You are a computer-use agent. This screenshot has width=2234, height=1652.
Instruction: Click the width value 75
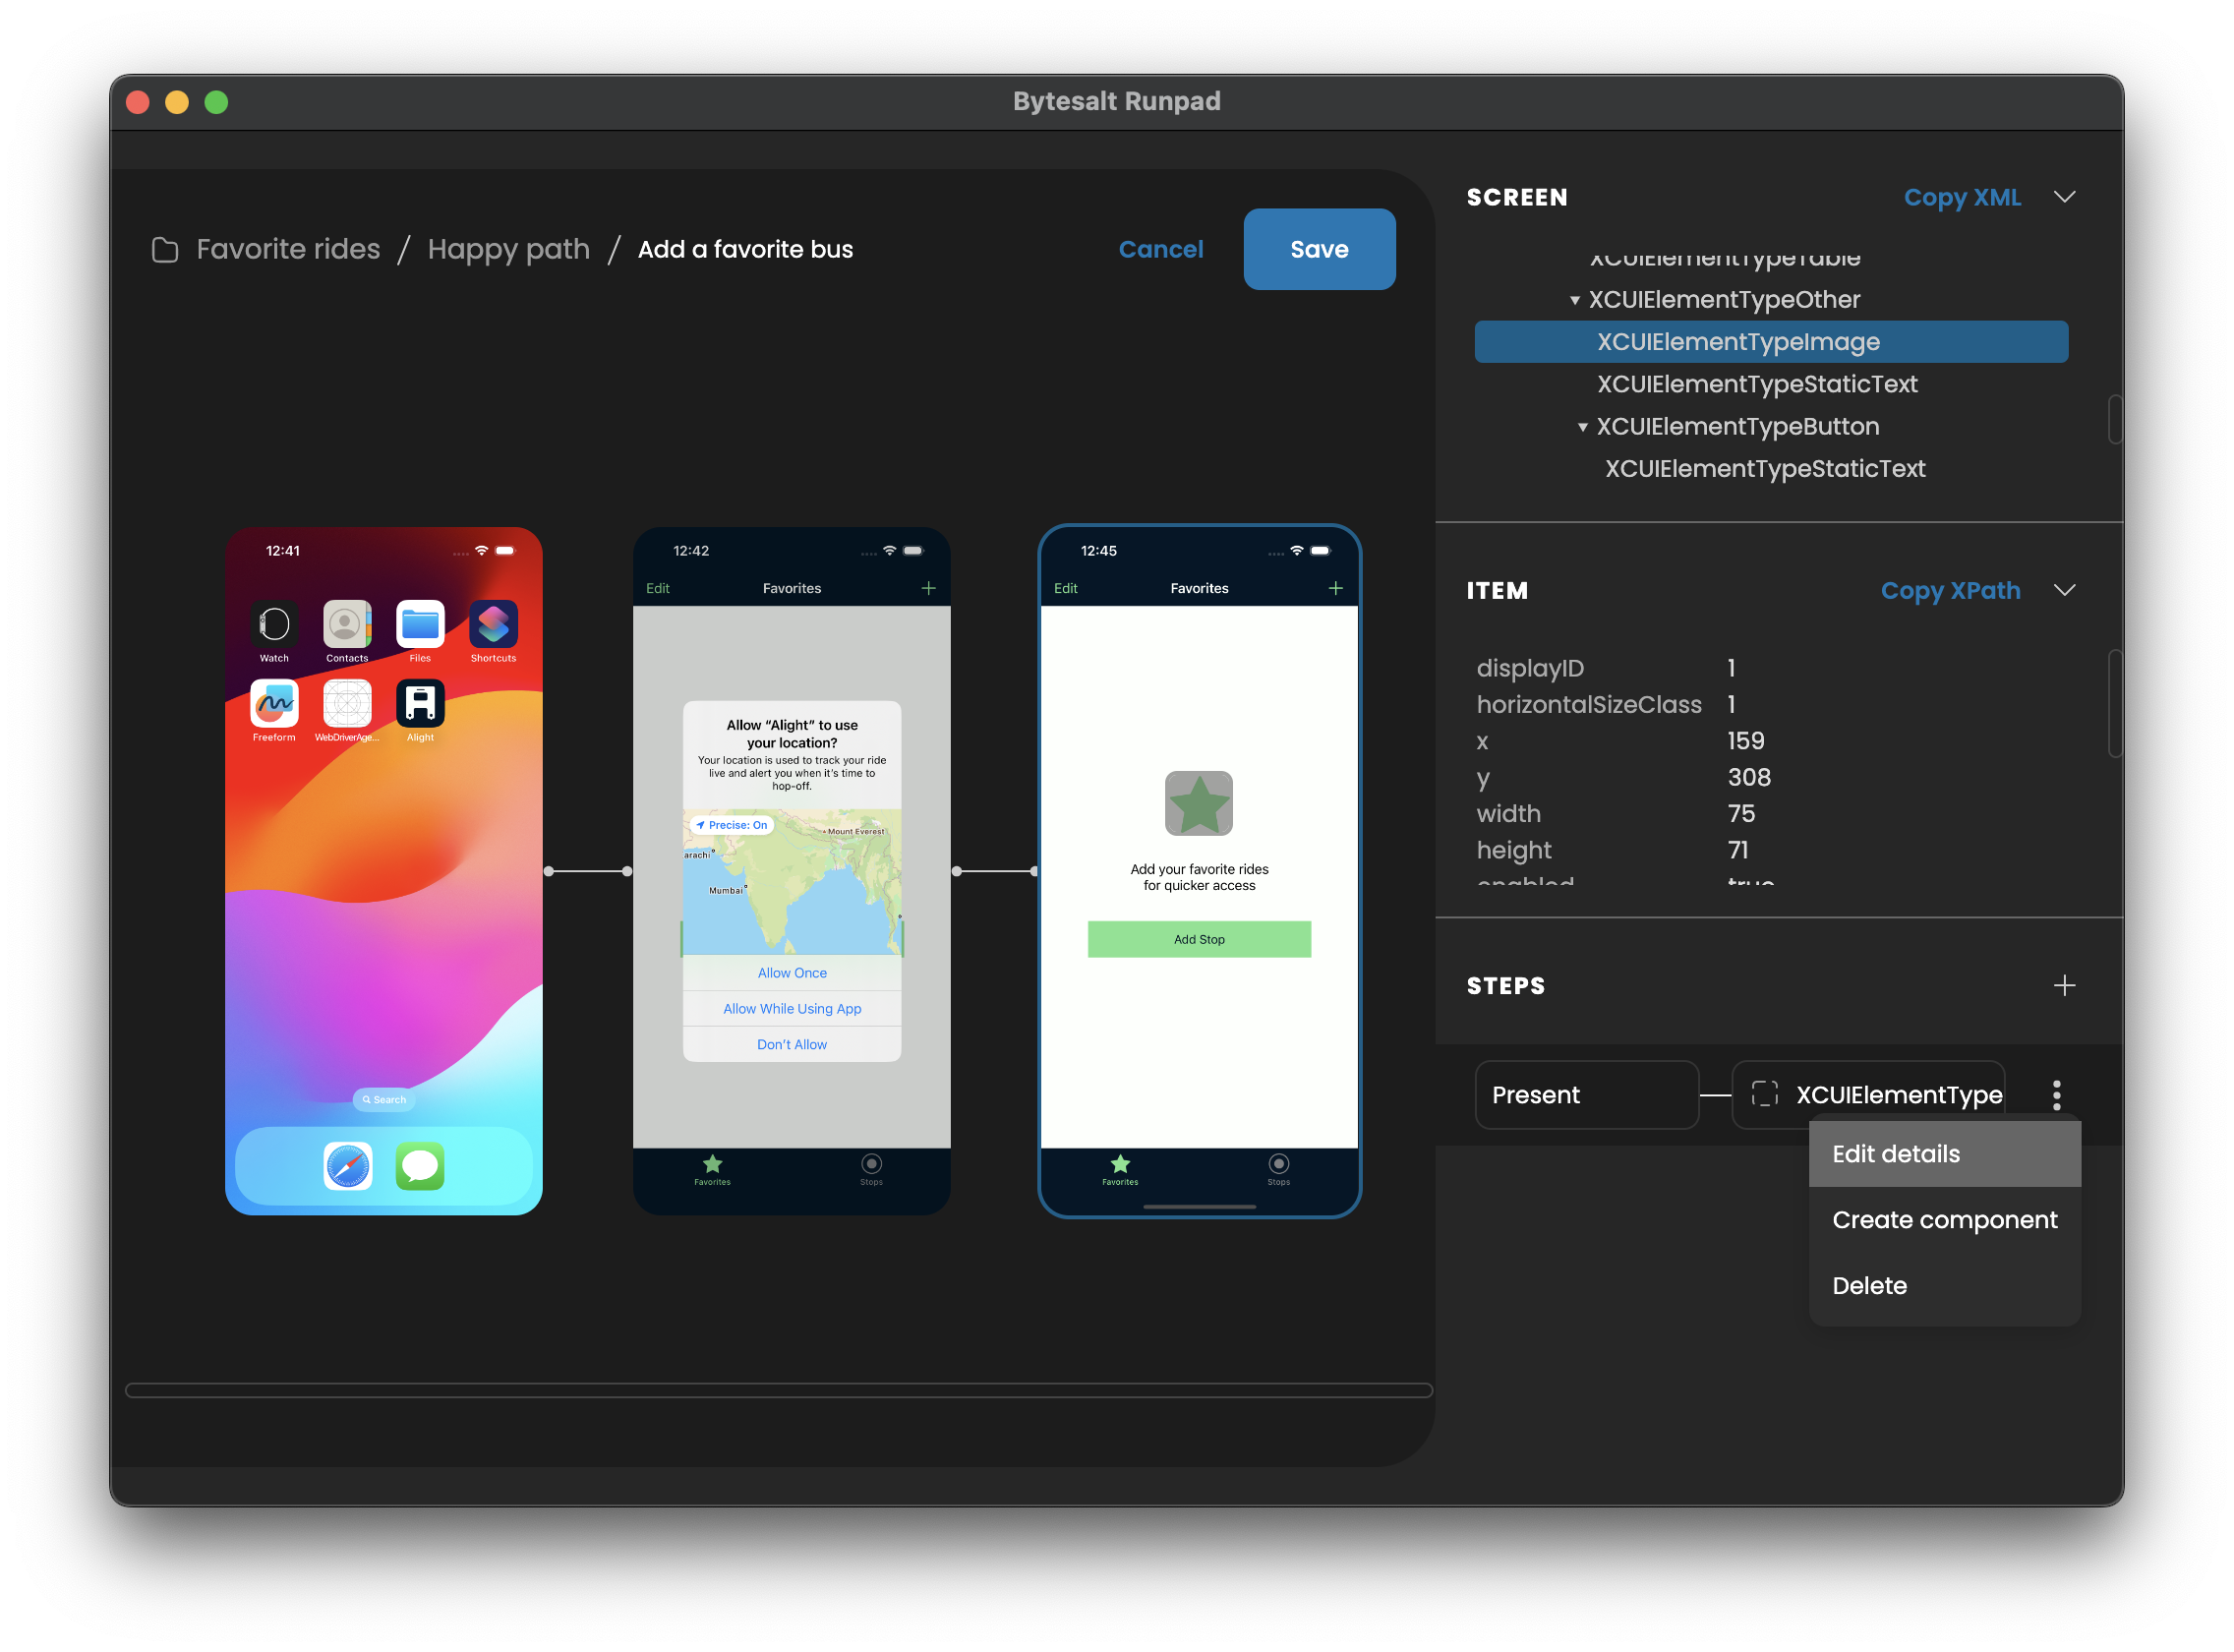coord(1740,813)
